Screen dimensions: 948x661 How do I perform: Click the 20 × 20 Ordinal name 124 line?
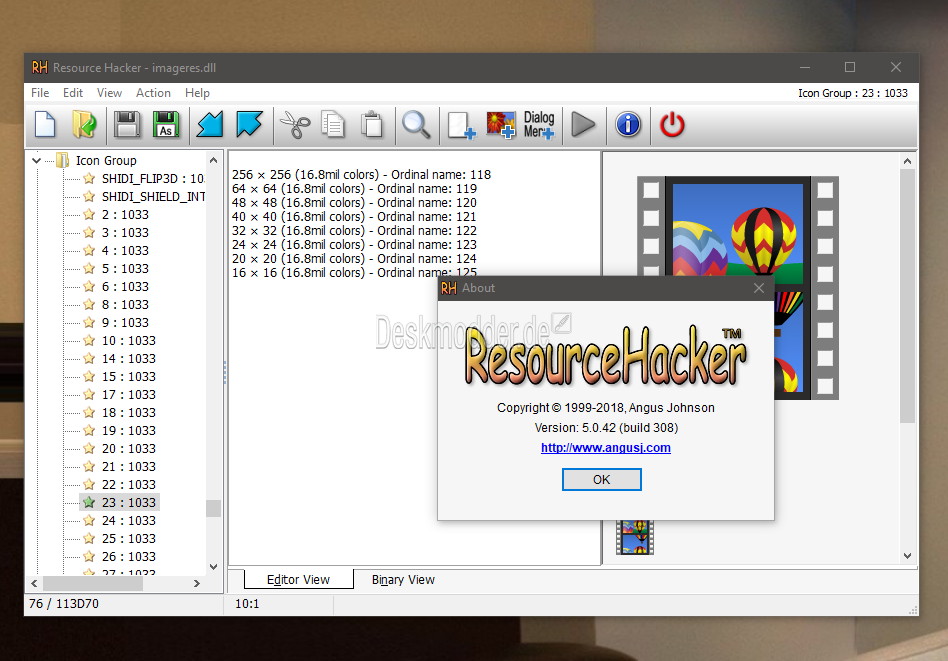pyautogui.click(x=354, y=259)
